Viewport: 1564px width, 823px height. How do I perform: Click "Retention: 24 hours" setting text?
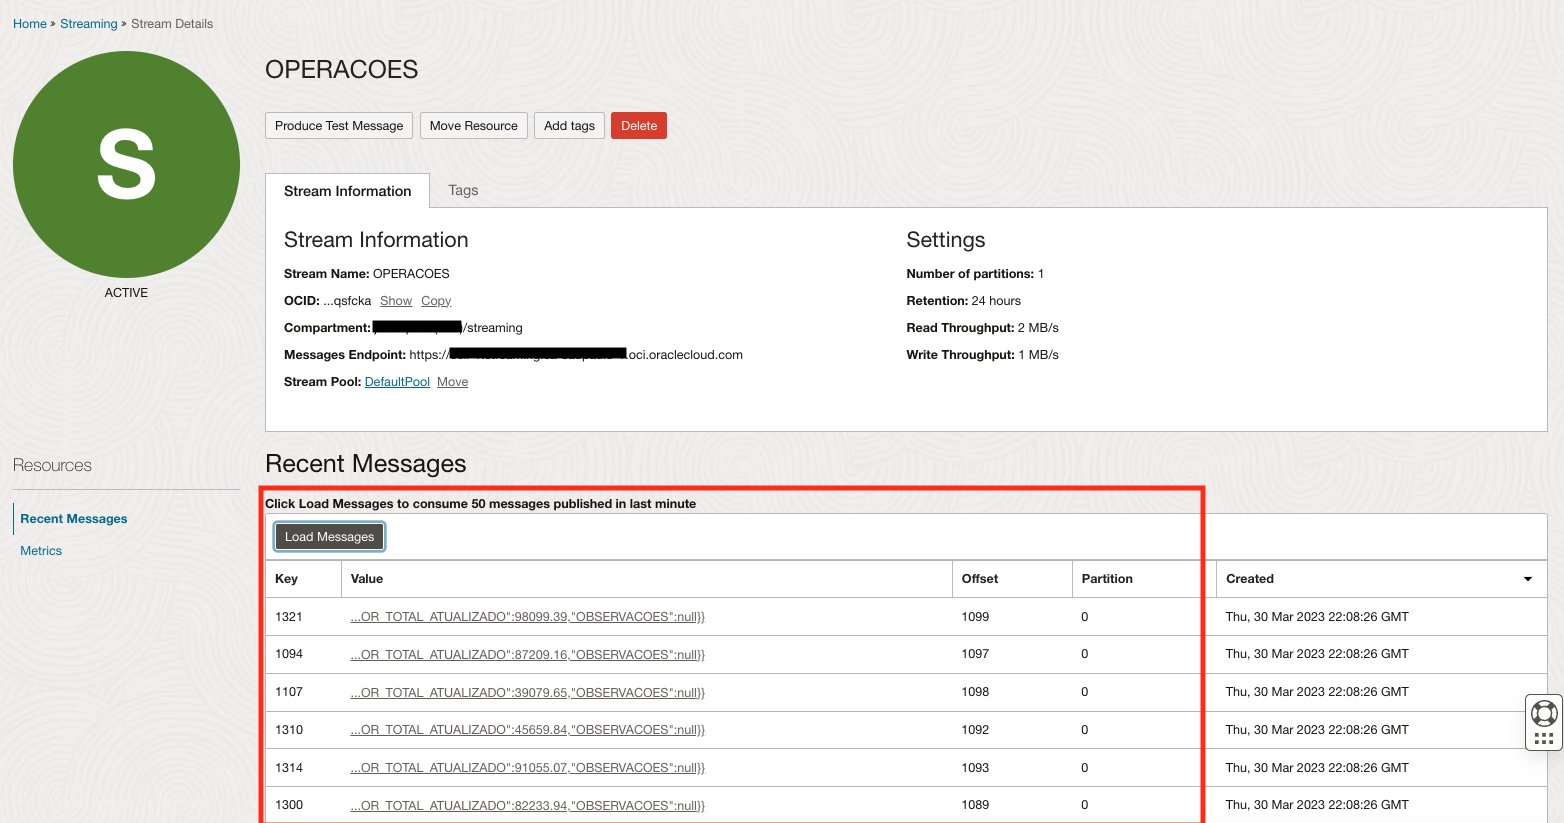point(964,301)
